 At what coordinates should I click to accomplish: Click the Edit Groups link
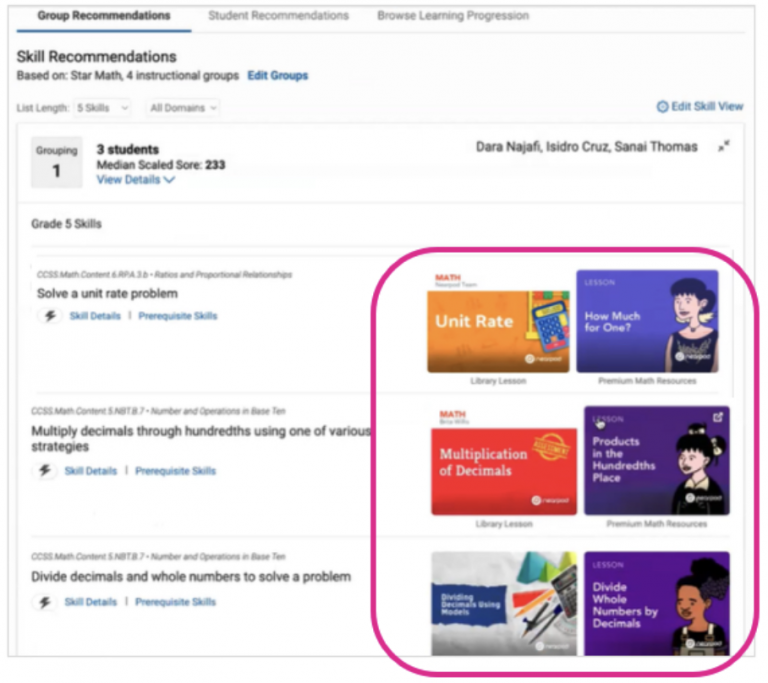277,76
